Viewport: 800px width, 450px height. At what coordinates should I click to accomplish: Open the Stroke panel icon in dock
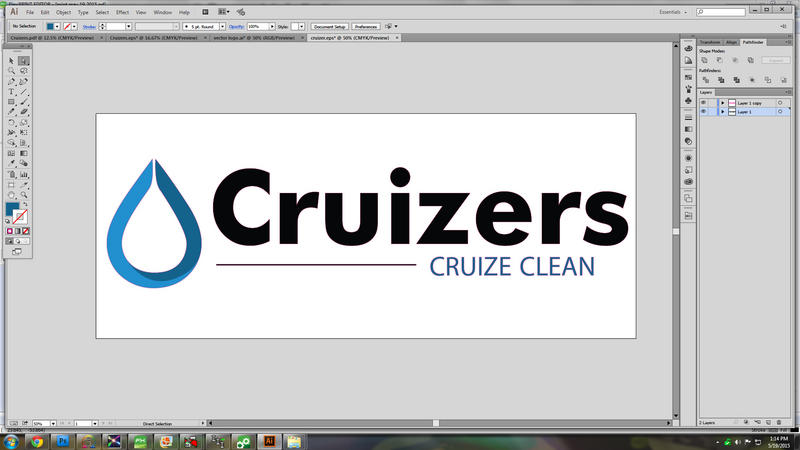pos(688,117)
